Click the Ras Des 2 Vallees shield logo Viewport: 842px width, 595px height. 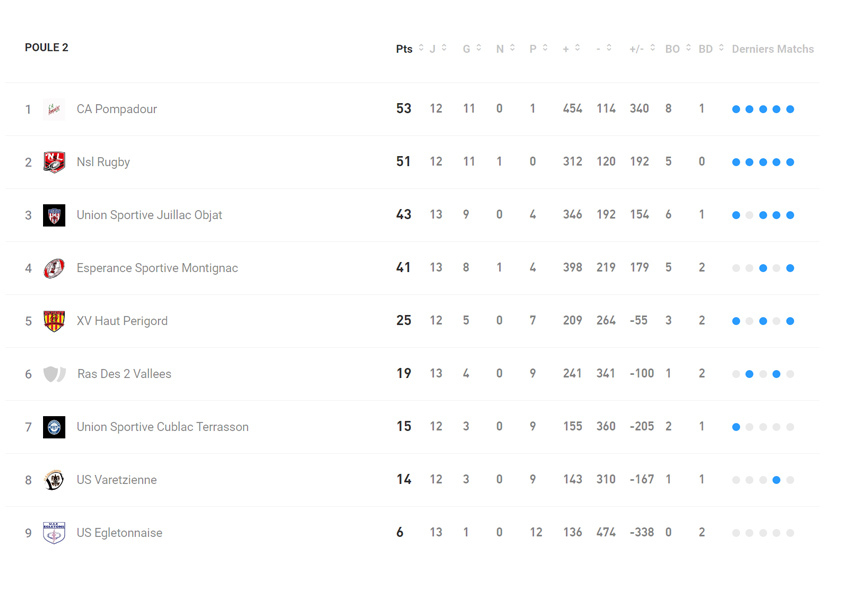[54, 374]
